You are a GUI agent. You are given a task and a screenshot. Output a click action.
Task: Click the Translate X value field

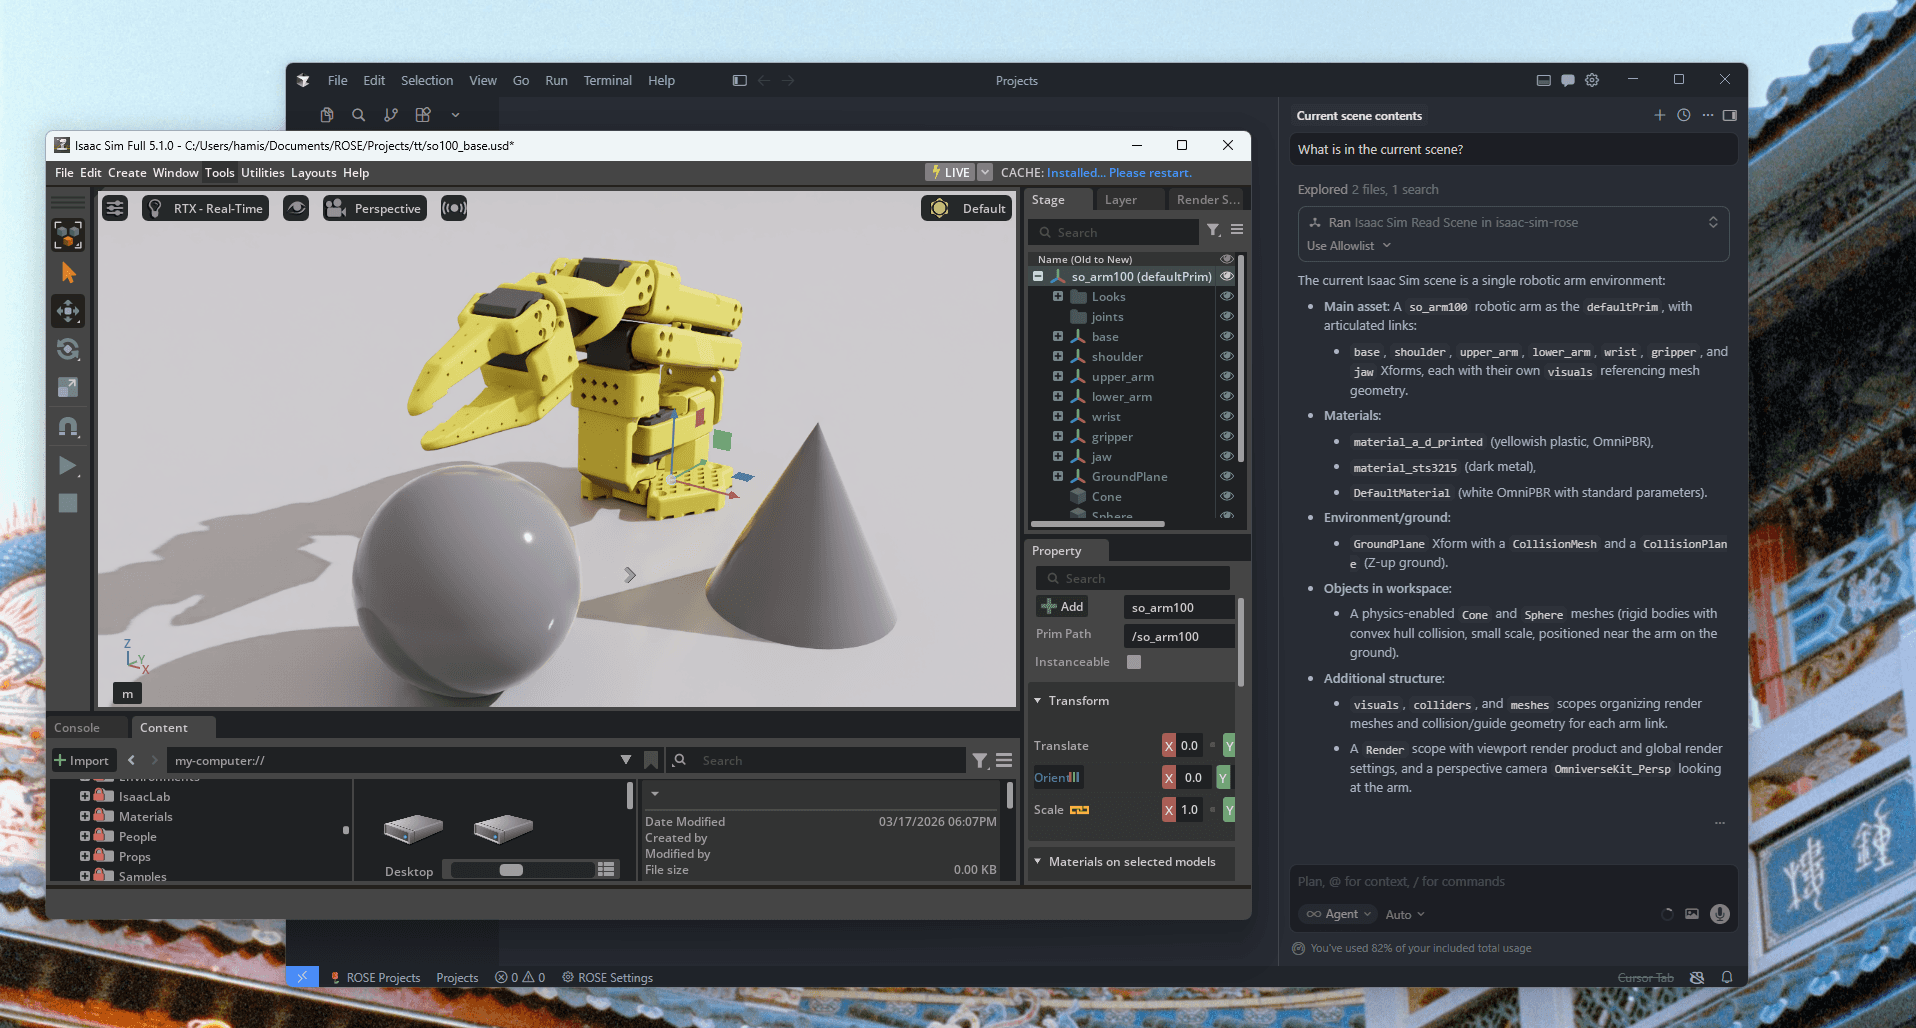click(x=1191, y=745)
